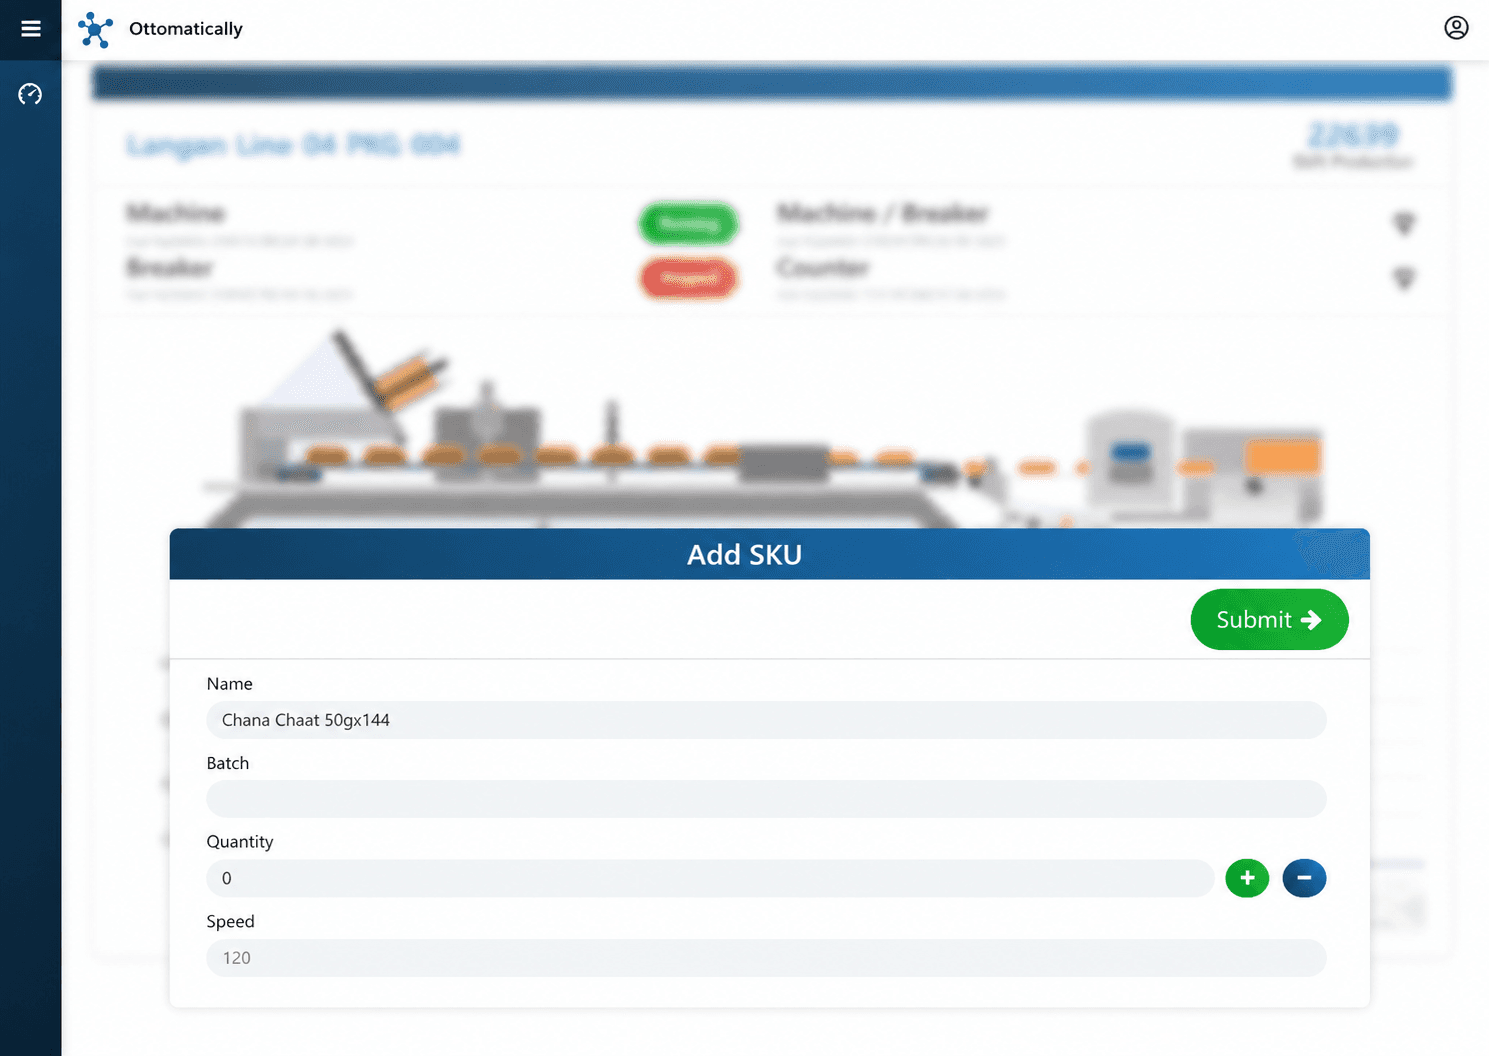The image size is (1489, 1056).
Task: Select the Speed field showing 120
Action: point(766,958)
